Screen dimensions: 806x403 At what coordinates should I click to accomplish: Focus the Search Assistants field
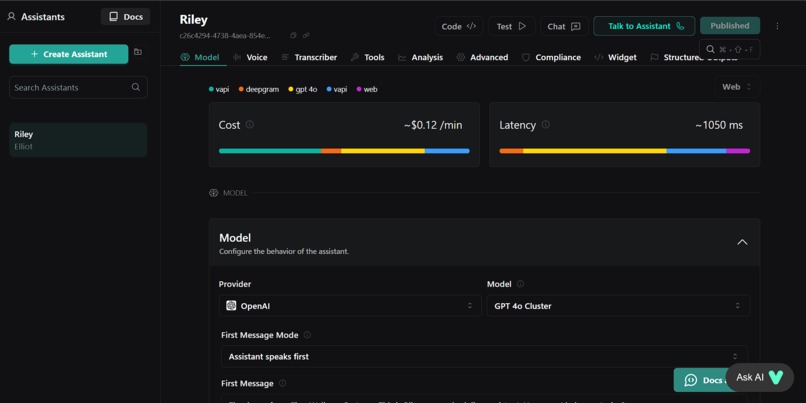point(78,87)
